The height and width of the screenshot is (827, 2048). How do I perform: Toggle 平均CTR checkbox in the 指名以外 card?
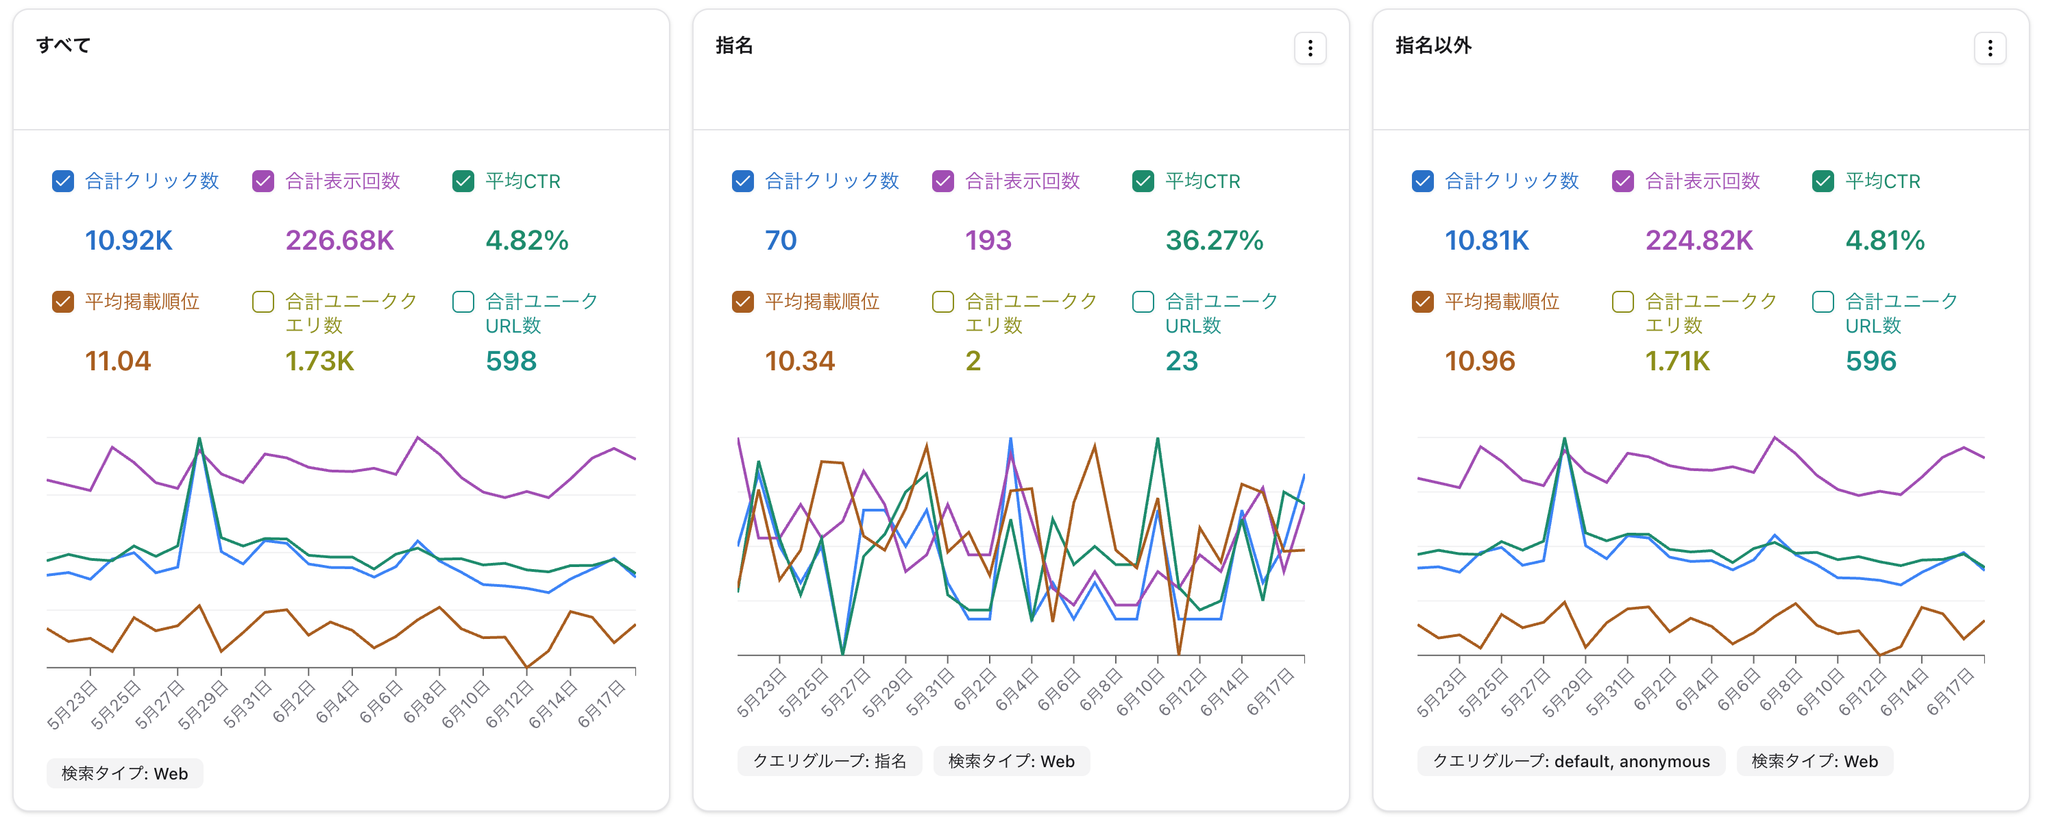(x=1823, y=181)
